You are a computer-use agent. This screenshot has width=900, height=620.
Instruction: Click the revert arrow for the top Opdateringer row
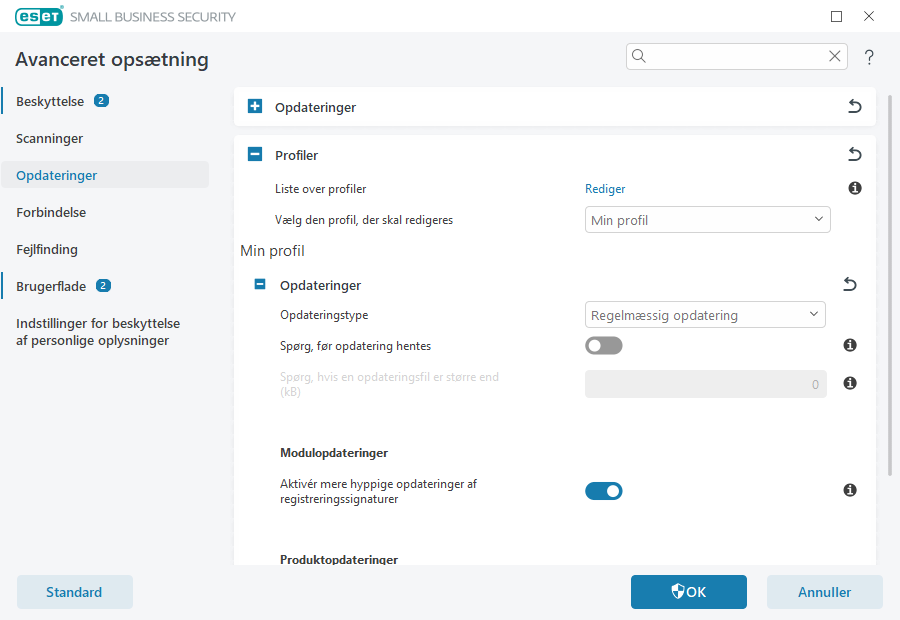point(855,105)
